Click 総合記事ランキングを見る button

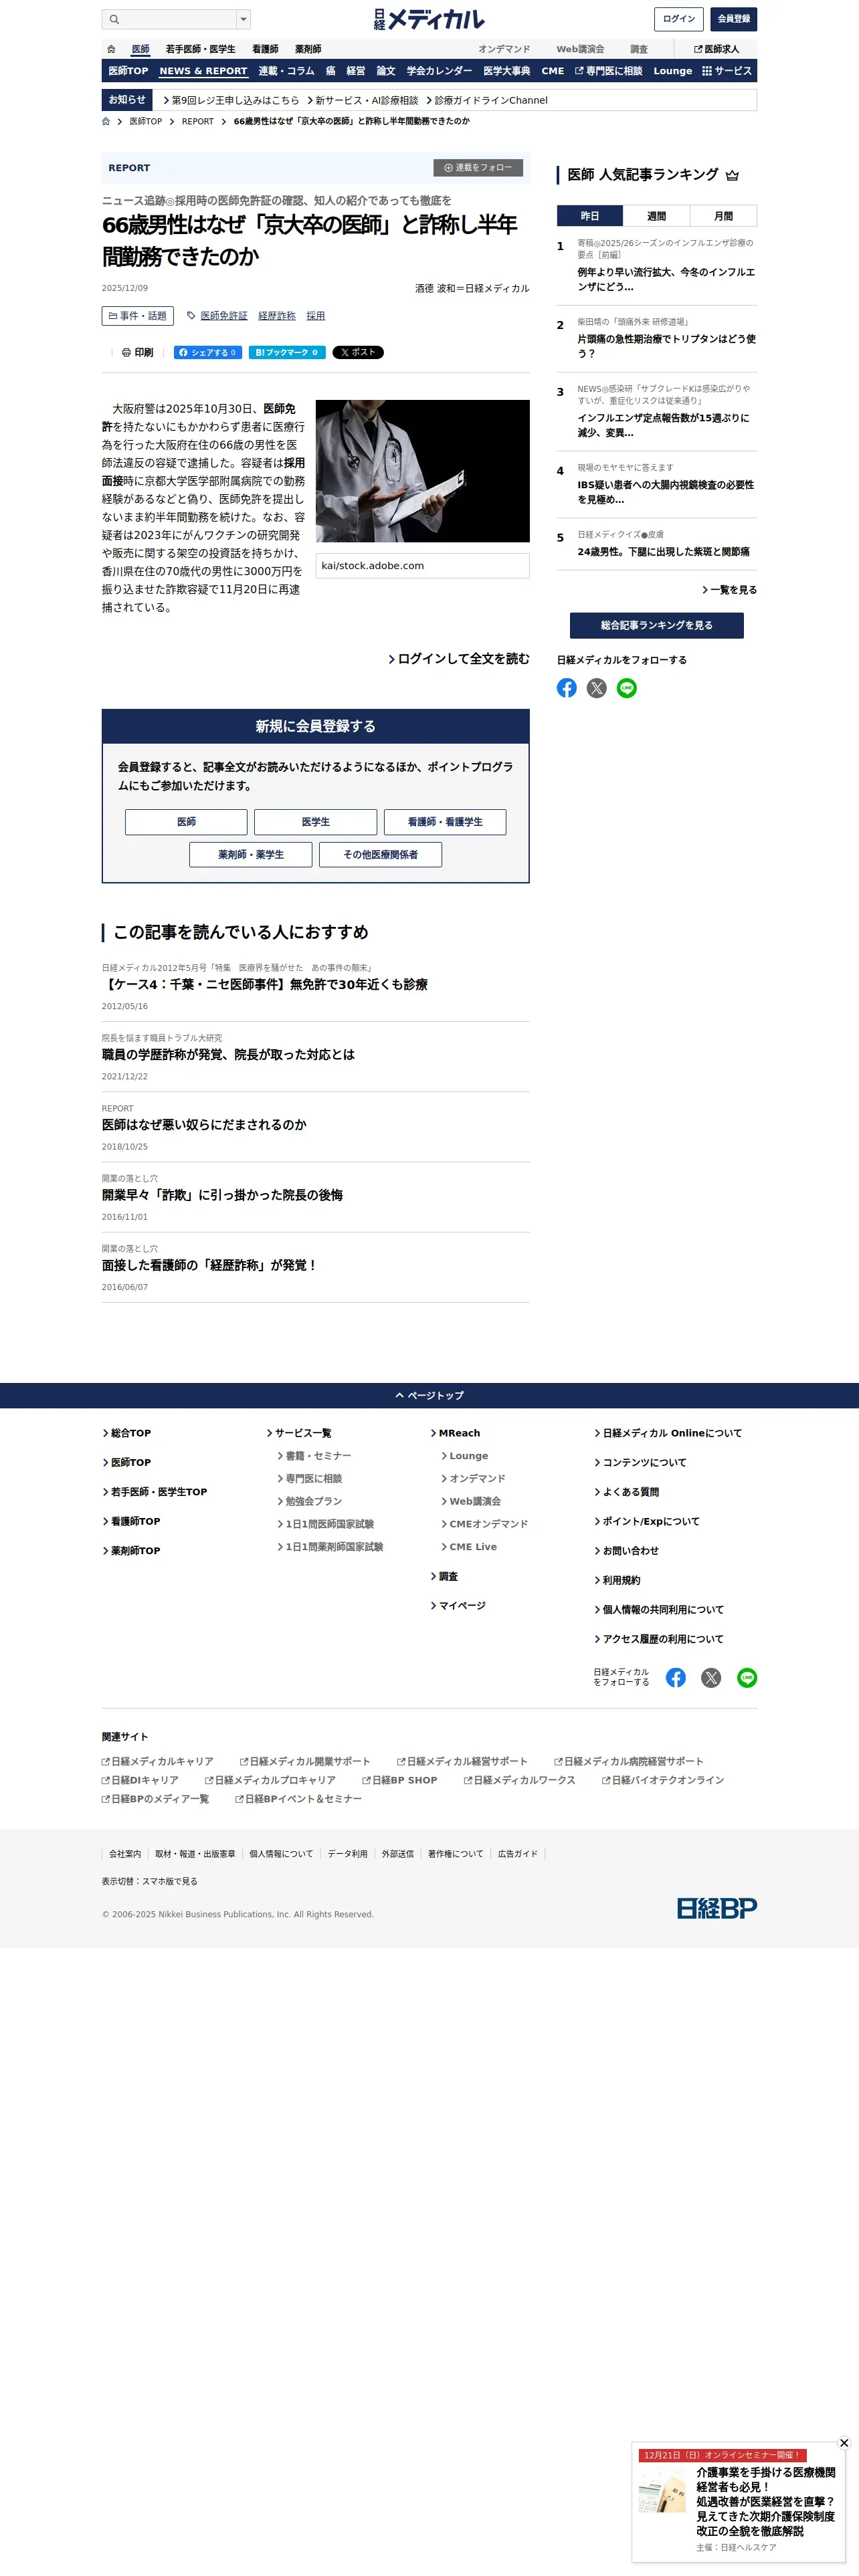[x=657, y=625]
